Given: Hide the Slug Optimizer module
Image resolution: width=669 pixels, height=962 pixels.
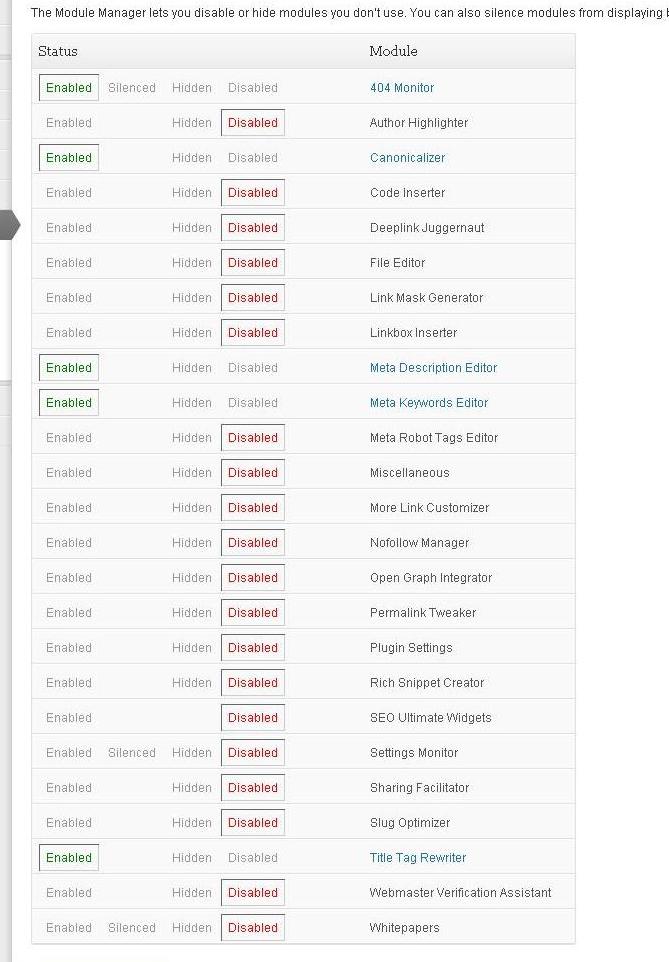Looking at the screenshot, I should (191, 823).
